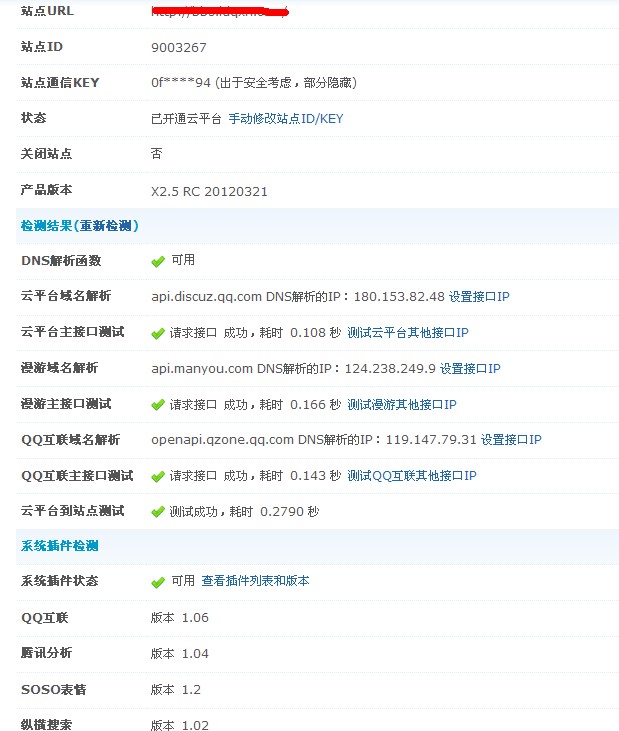The image size is (619, 731).
Task: Click green check in 云平台主接口测试 row
Action: tap(158, 333)
